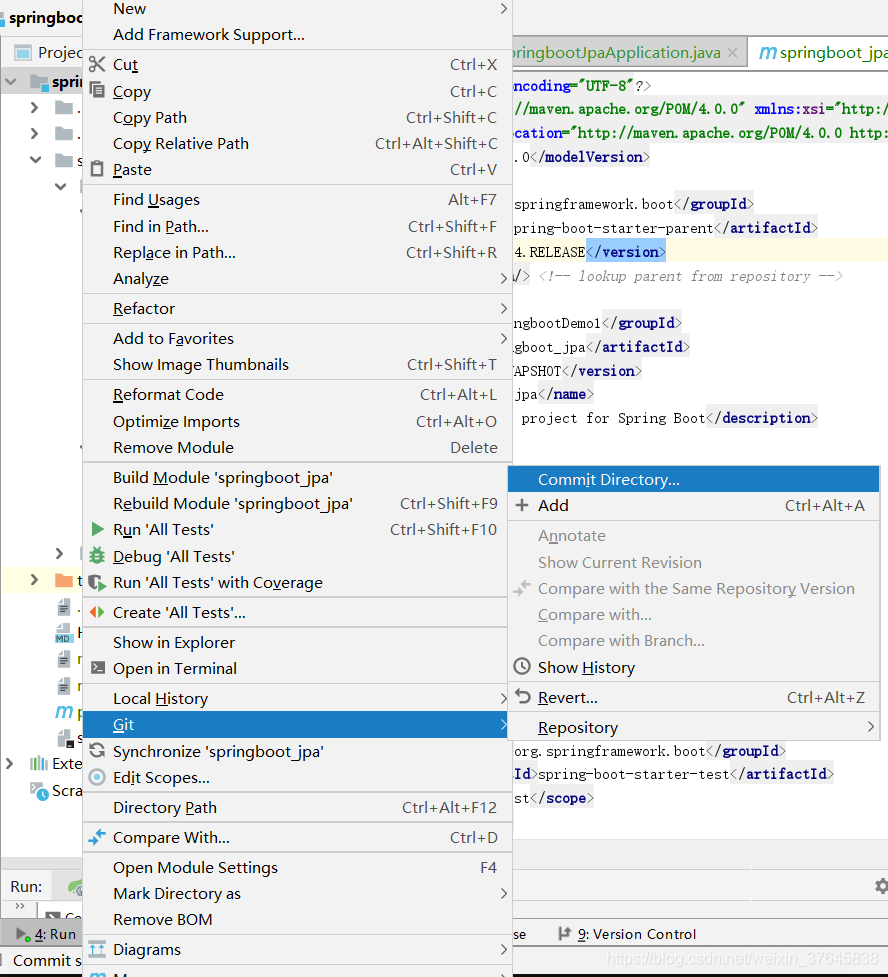The height and width of the screenshot is (977, 888).
Task: Choose Revert... from Git submenu
Action: pyautogui.click(x=693, y=697)
